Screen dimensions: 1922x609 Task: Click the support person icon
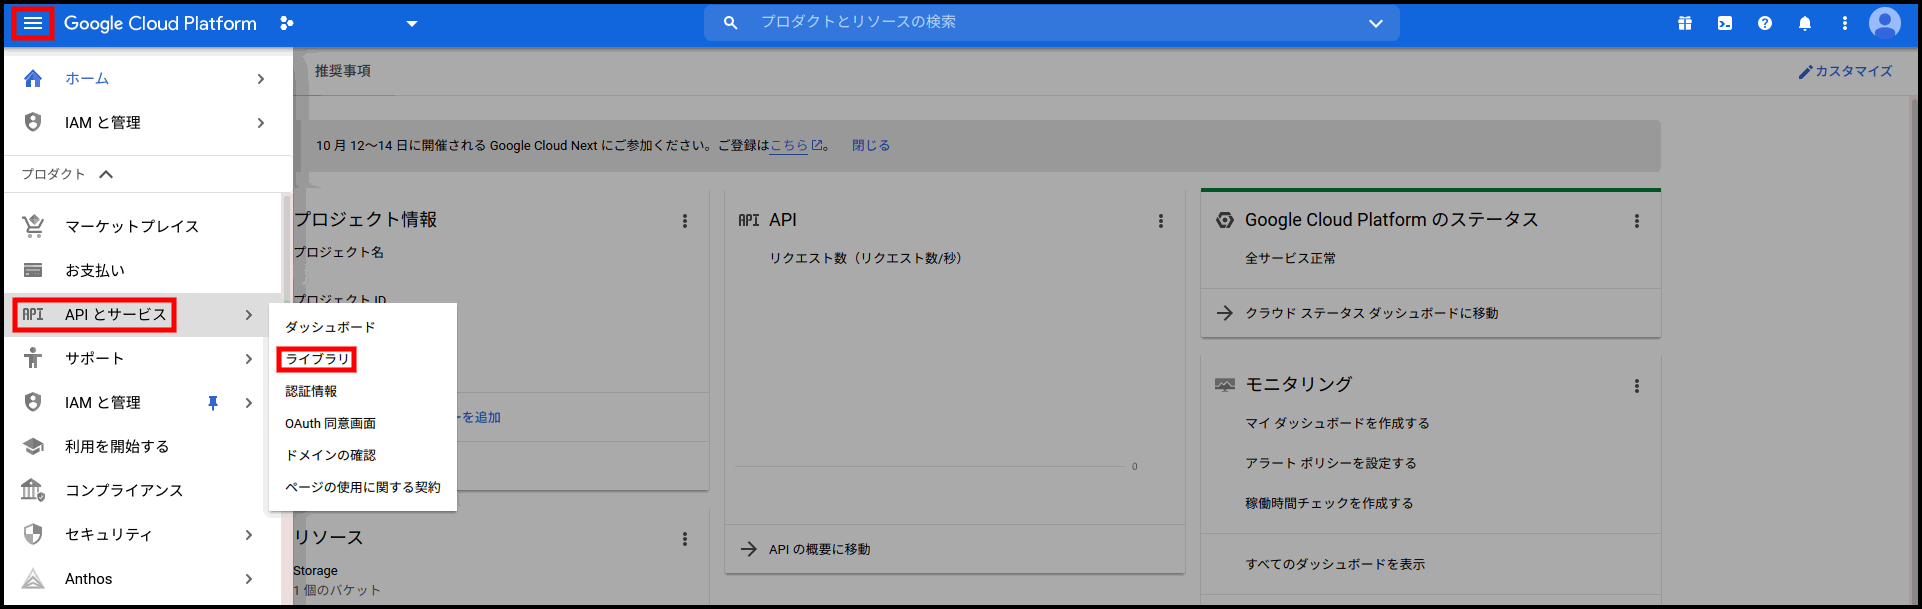(x=33, y=358)
